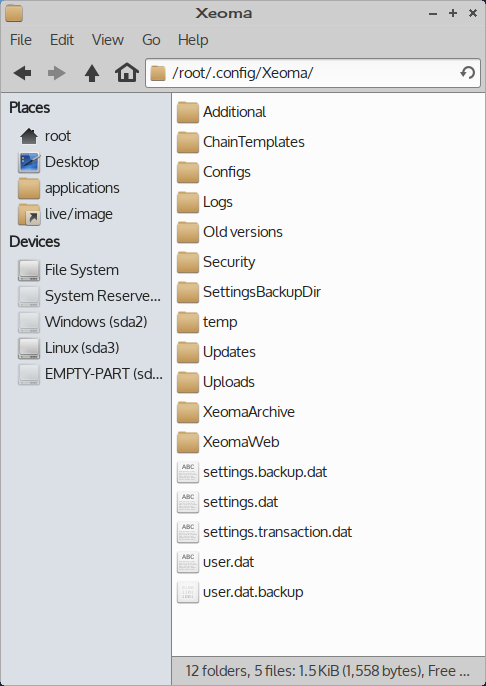Open the File System device icon
Image resolution: width=486 pixels, height=686 pixels.
click(x=29, y=270)
